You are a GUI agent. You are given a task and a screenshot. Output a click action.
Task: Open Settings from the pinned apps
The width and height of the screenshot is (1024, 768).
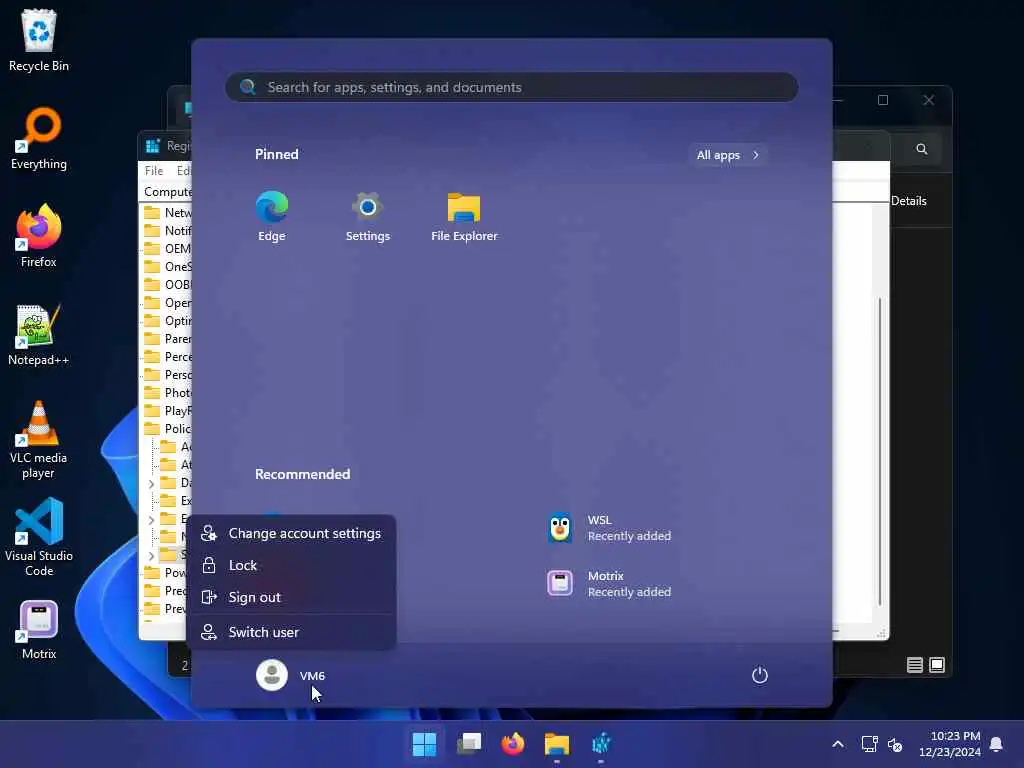tap(368, 216)
